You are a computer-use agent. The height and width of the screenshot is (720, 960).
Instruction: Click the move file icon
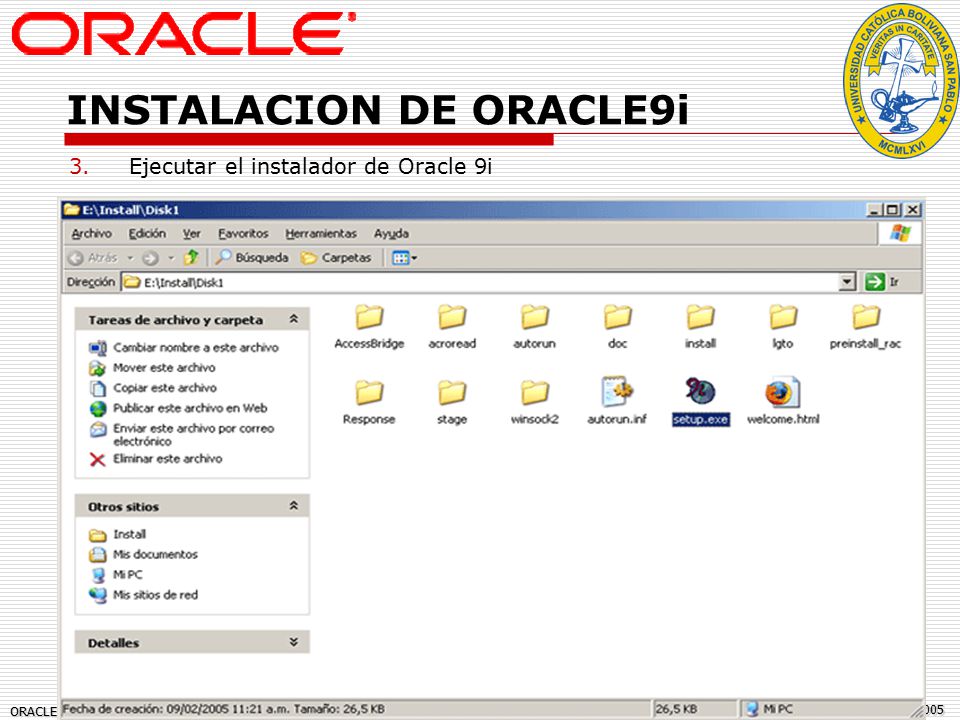(97, 368)
